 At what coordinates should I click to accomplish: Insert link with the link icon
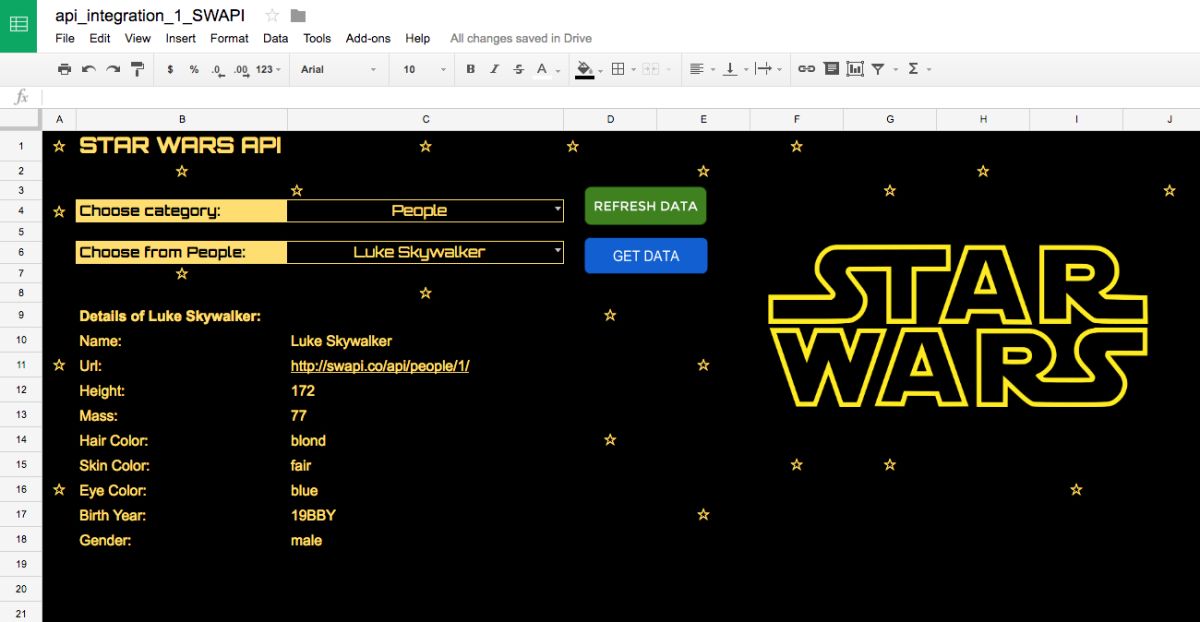pyautogui.click(x=806, y=69)
